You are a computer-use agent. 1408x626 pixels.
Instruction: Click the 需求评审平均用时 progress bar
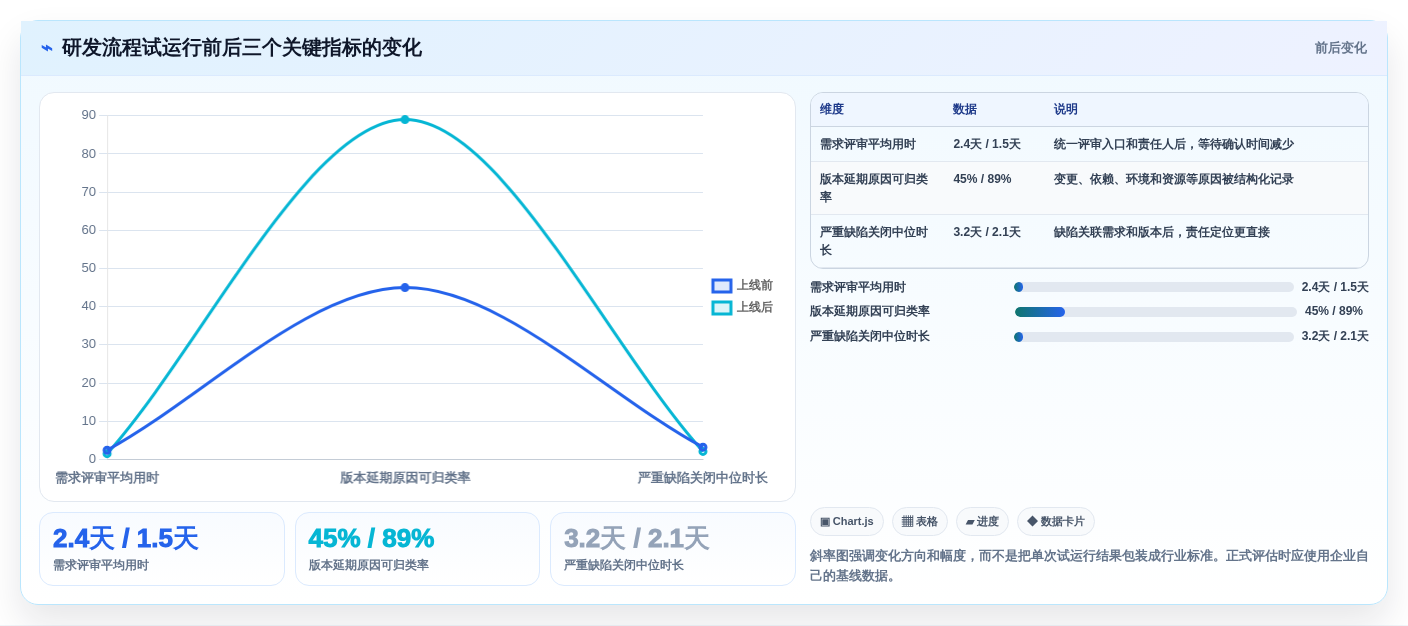1154,287
